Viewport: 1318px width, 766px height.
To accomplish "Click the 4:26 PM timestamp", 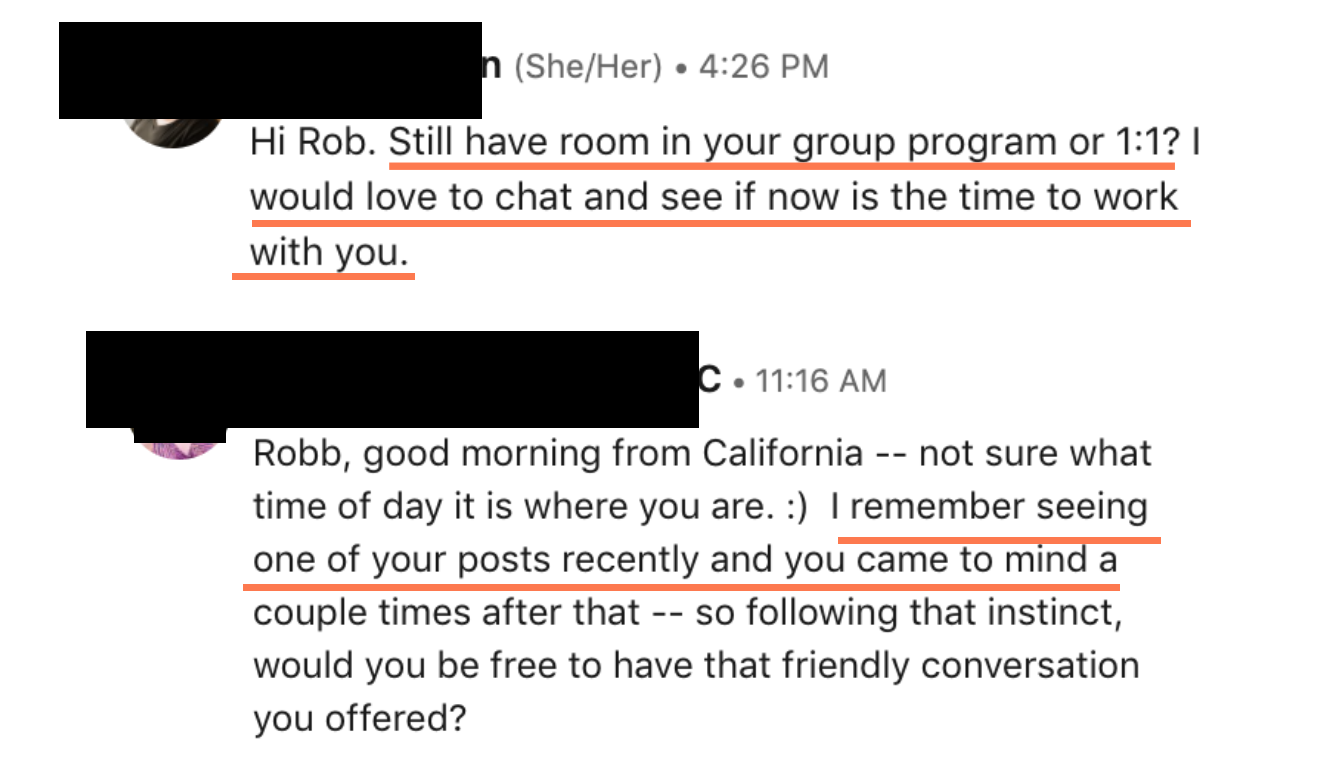I will point(763,67).
